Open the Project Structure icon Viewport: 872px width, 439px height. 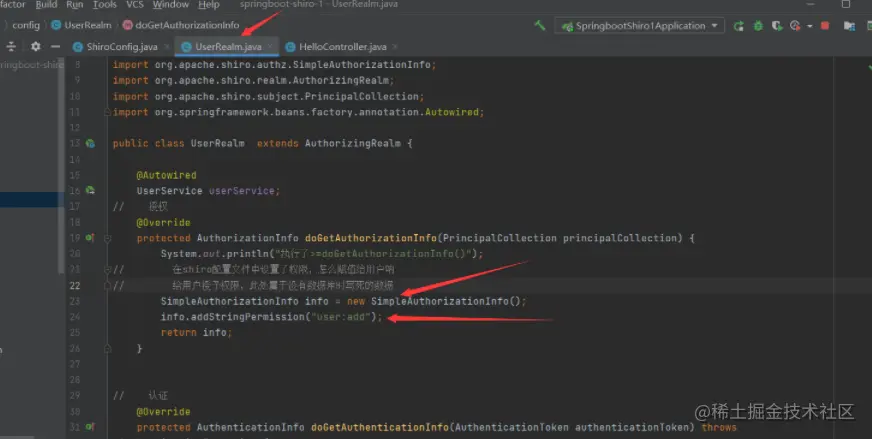click(x=849, y=26)
